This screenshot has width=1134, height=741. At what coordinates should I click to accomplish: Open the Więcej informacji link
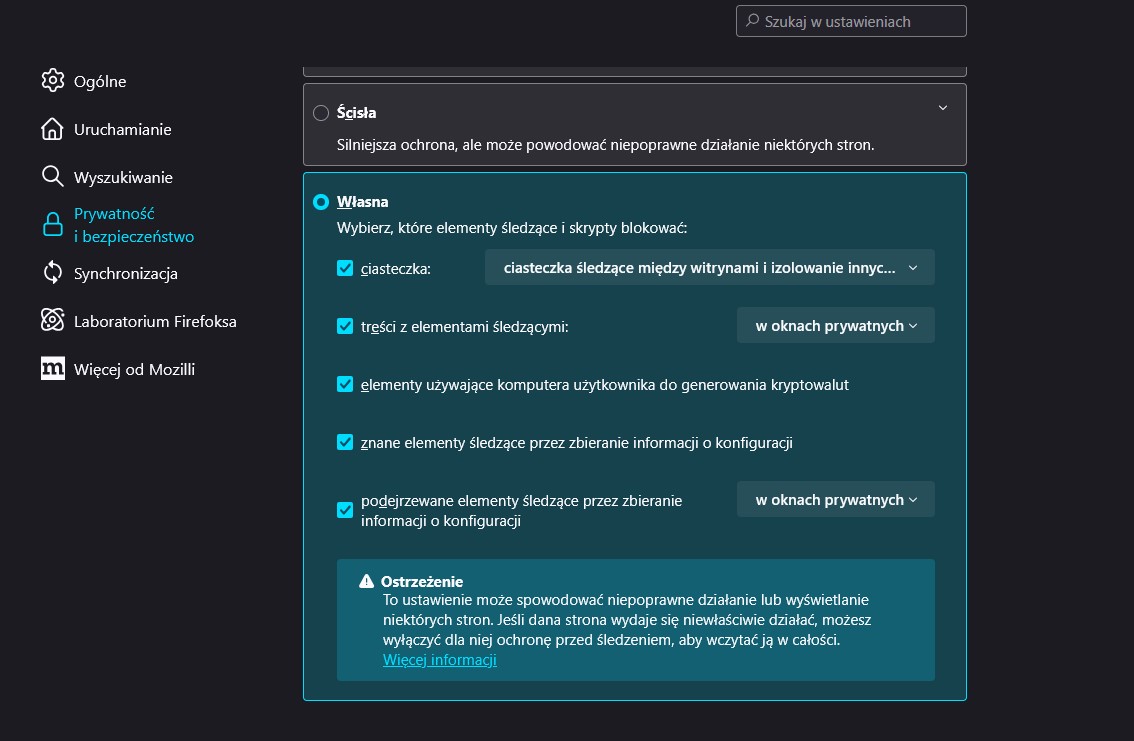(439, 660)
